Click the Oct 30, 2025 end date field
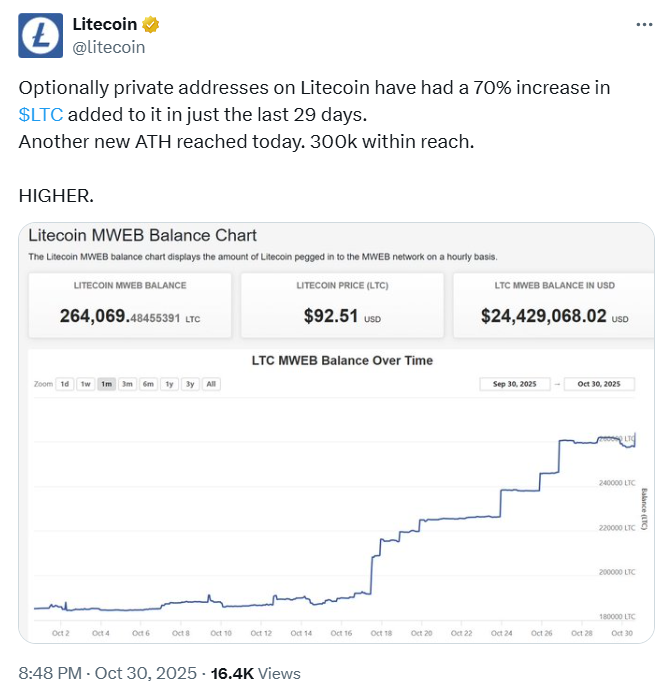This screenshot has width=672, height=688. point(599,384)
